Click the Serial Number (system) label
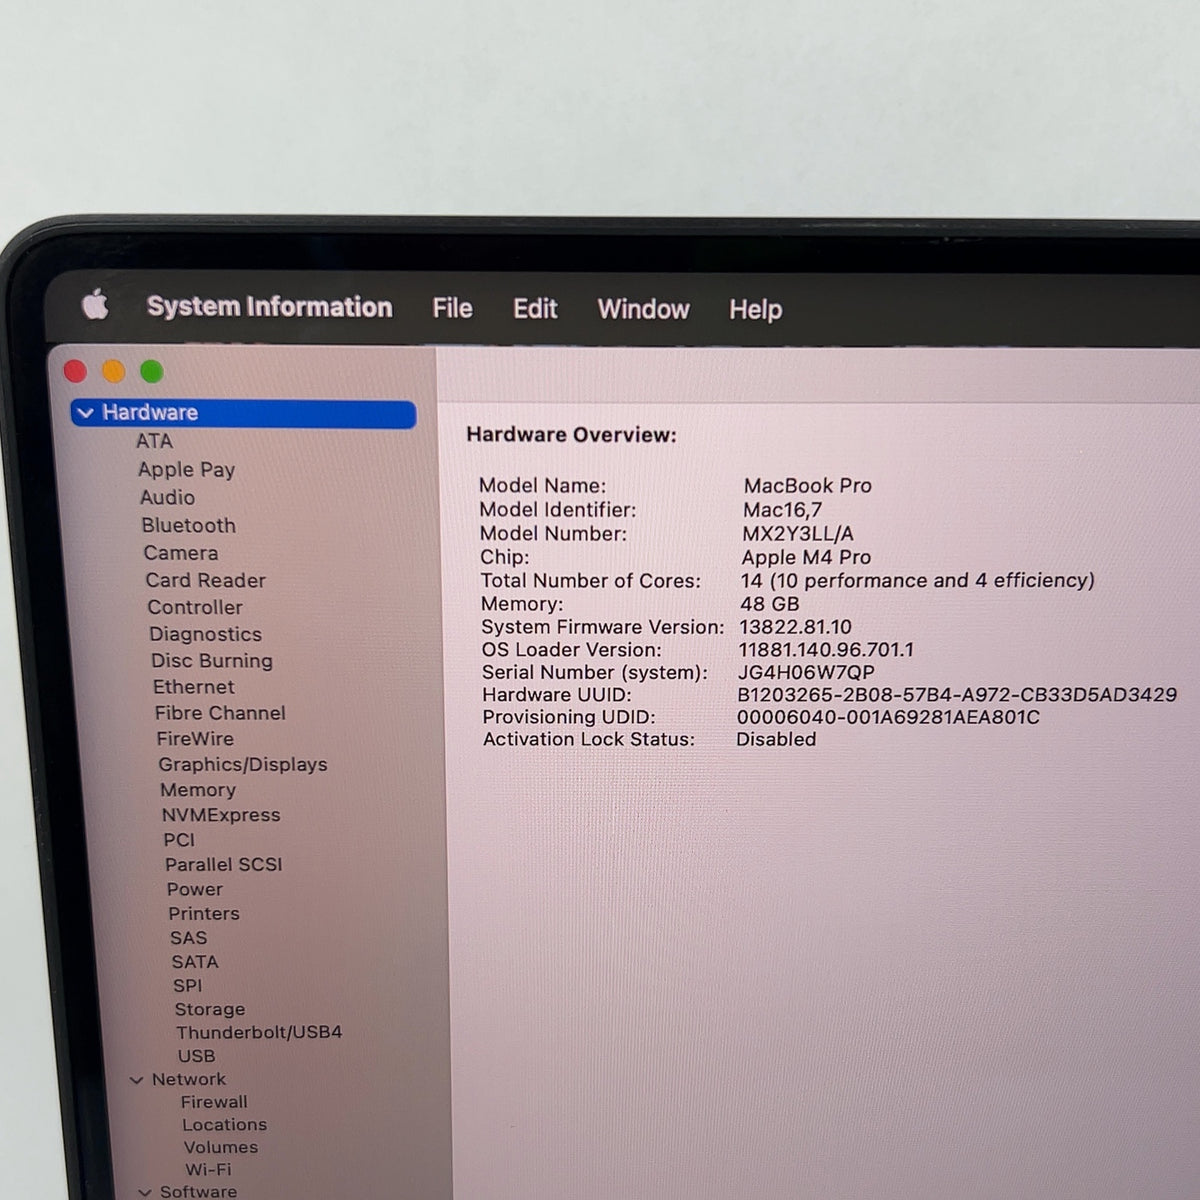The height and width of the screenshot is (1200, 1200). 595,673
